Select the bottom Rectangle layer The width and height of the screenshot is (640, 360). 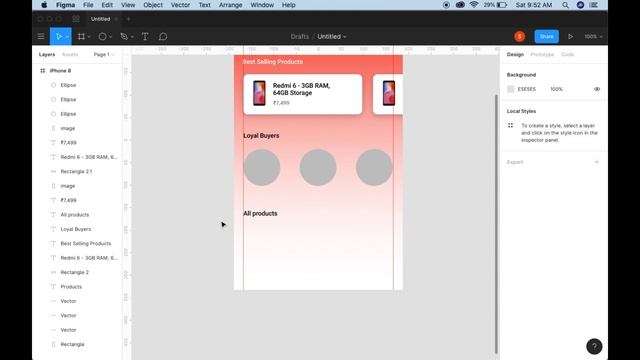72,344
